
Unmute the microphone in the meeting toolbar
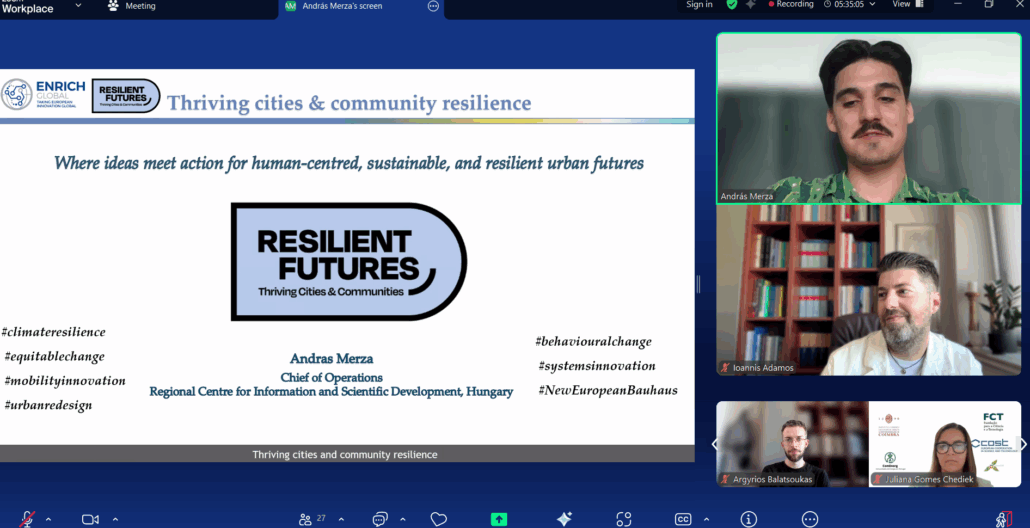point(28,519)
